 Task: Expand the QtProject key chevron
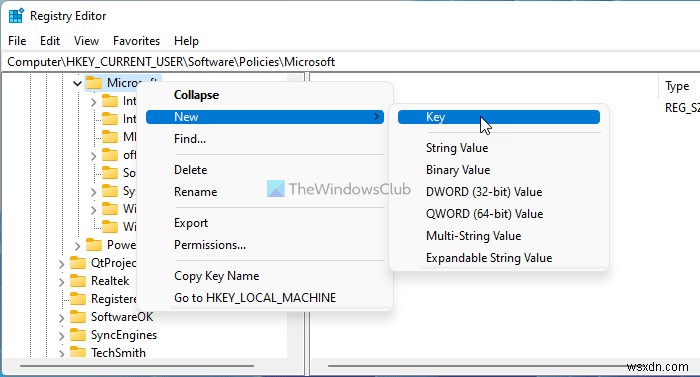tap(62, 264)
